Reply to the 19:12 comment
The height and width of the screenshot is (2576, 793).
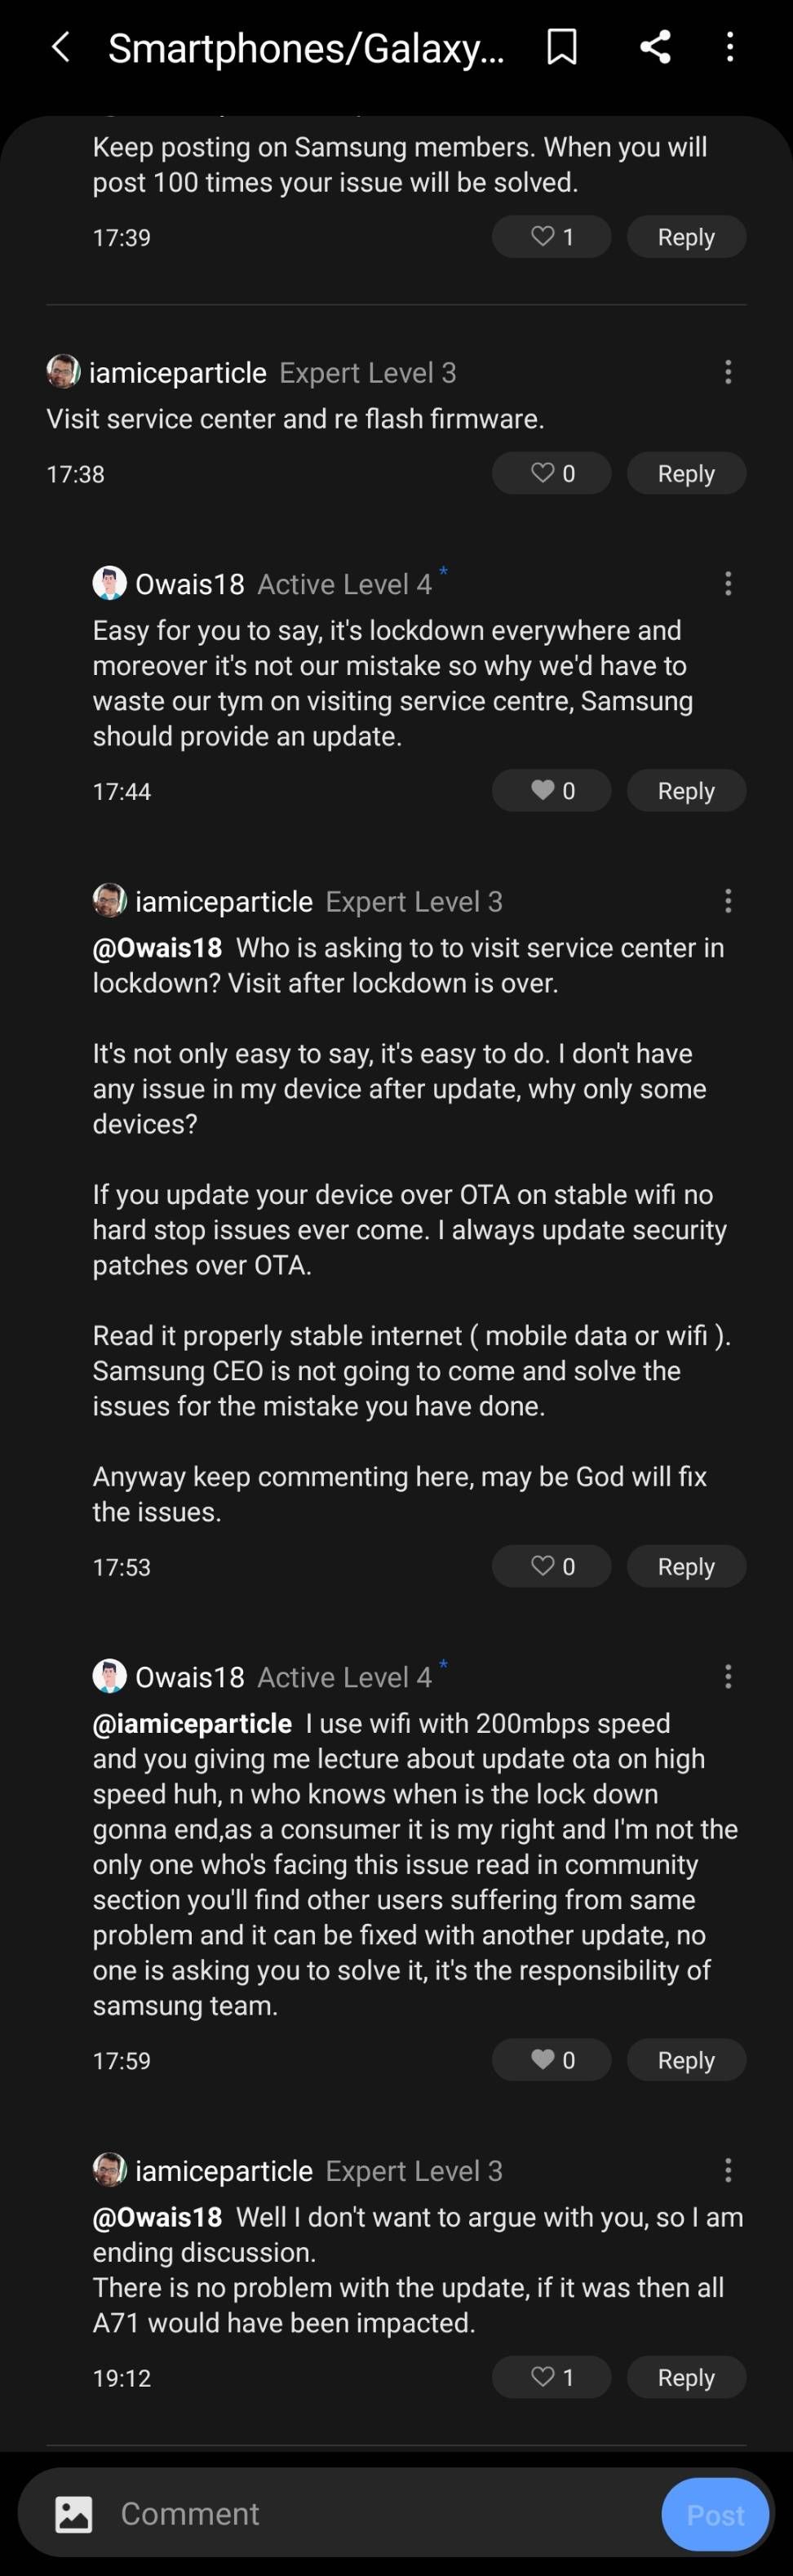point(686,2377)
